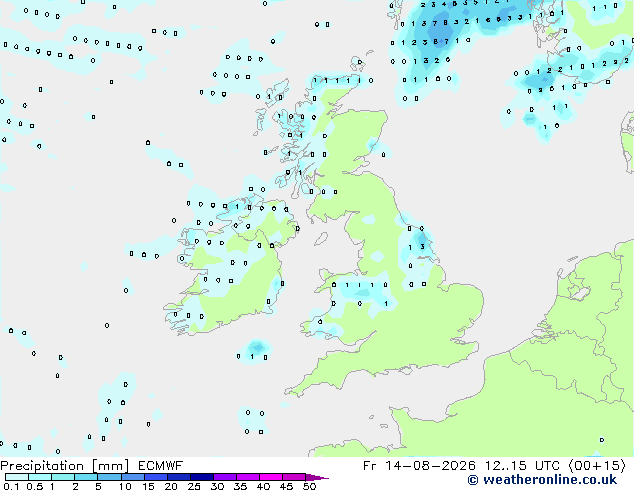Click the 'Fr 14-08-2026' date text
634x490 pixels.
(x=419, y=466)
